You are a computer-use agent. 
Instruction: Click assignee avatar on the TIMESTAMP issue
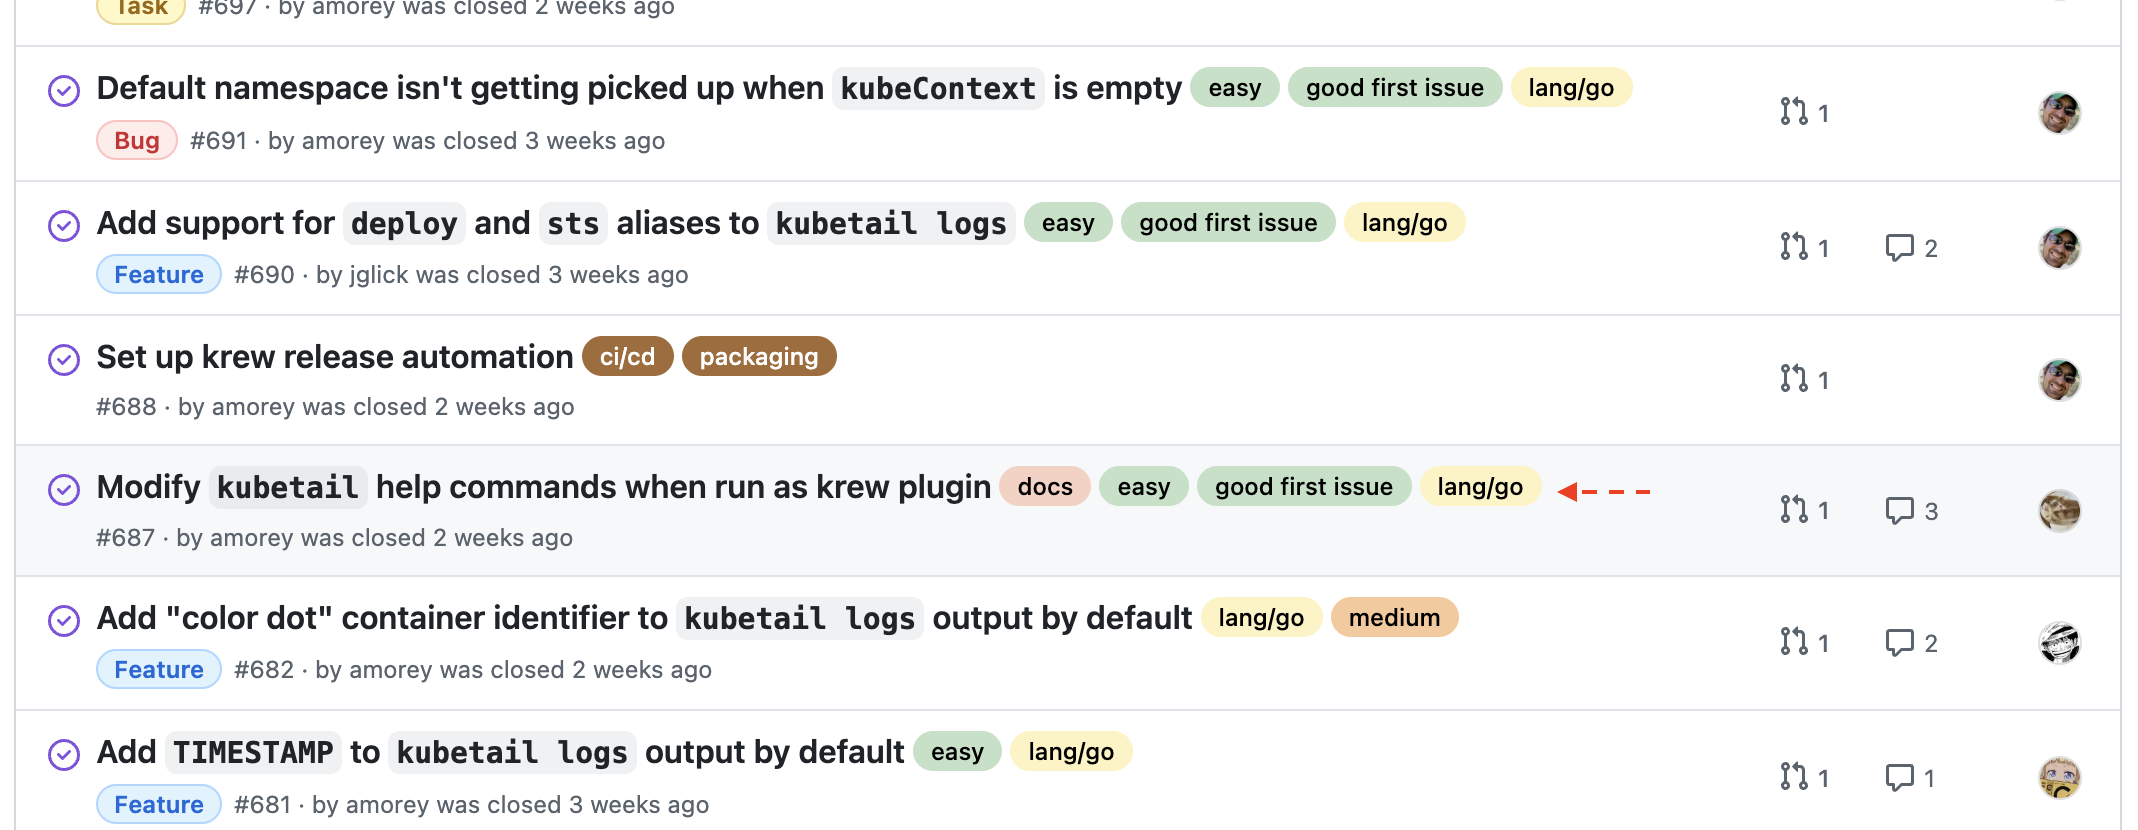pos(2059,777)
